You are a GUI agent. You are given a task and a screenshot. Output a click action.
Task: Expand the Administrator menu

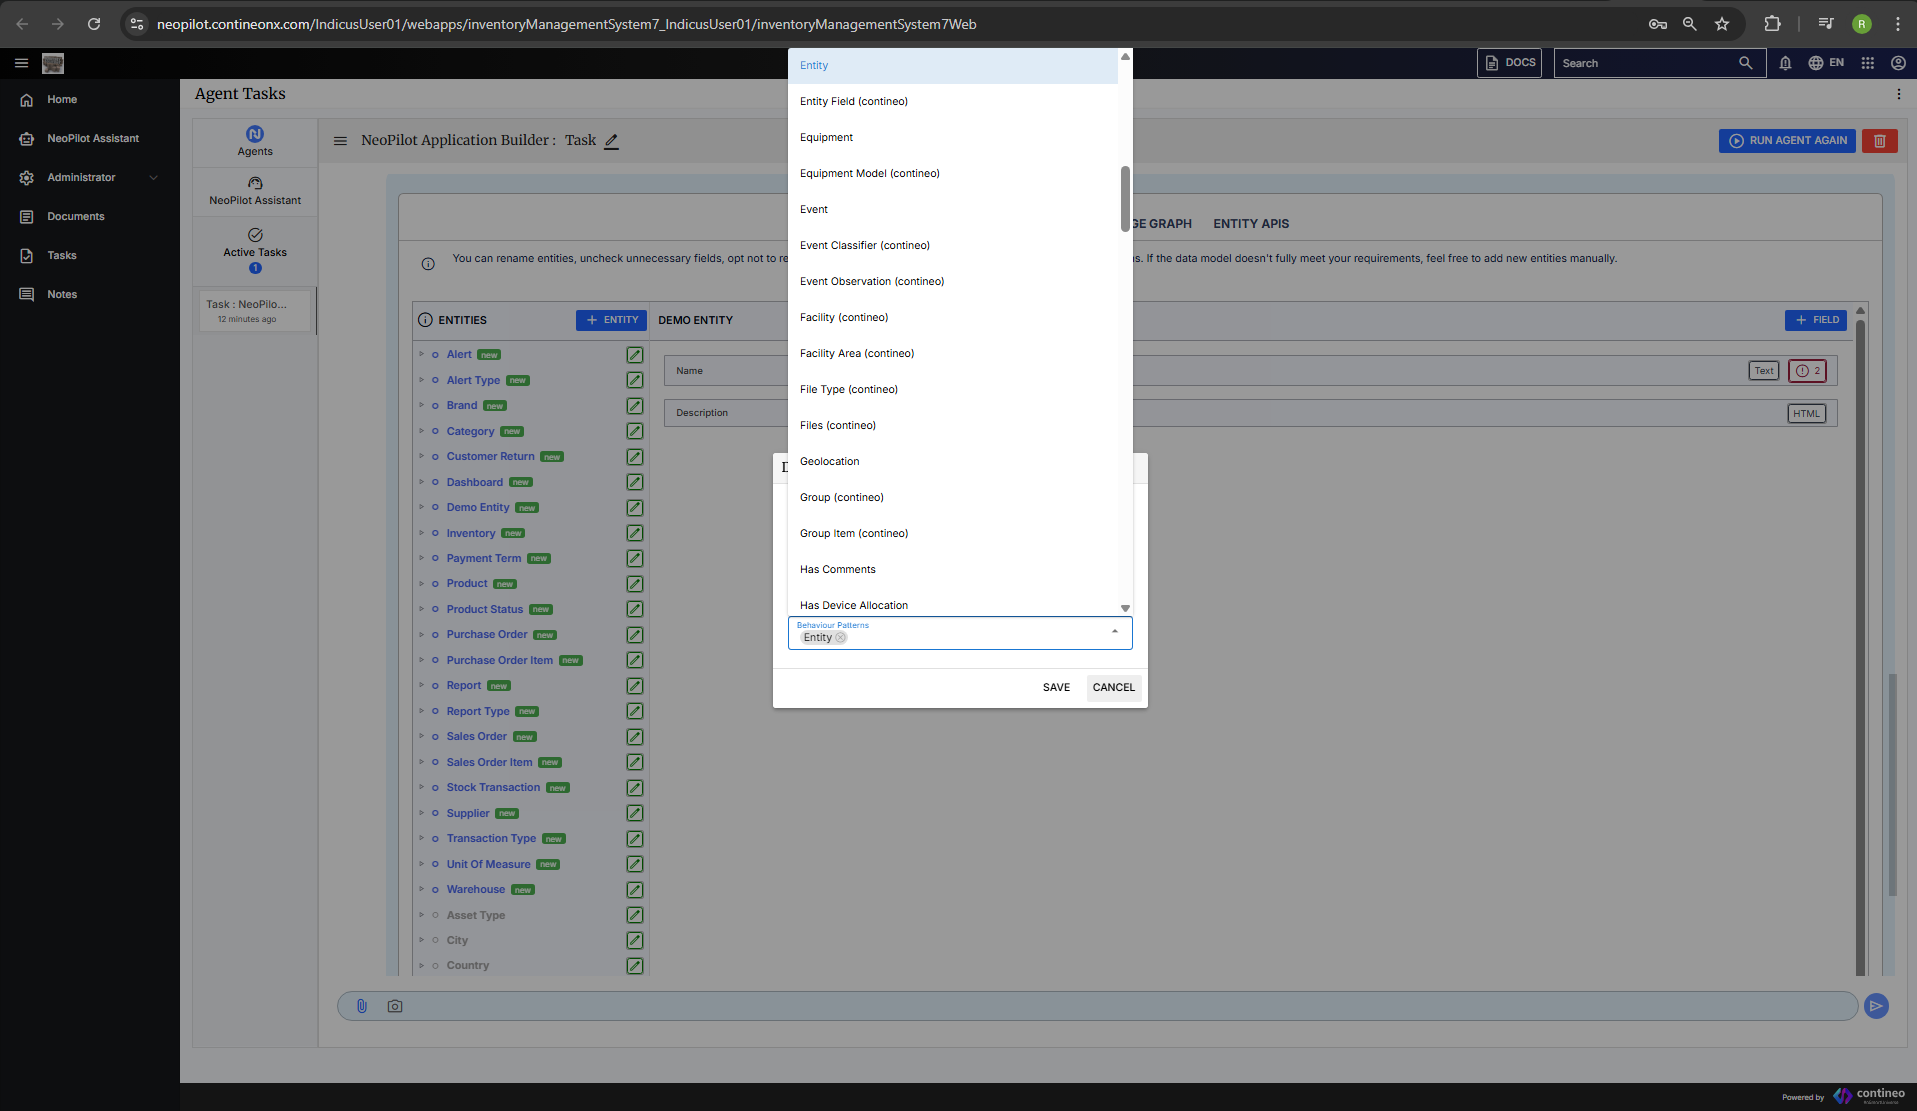(90, 177)
